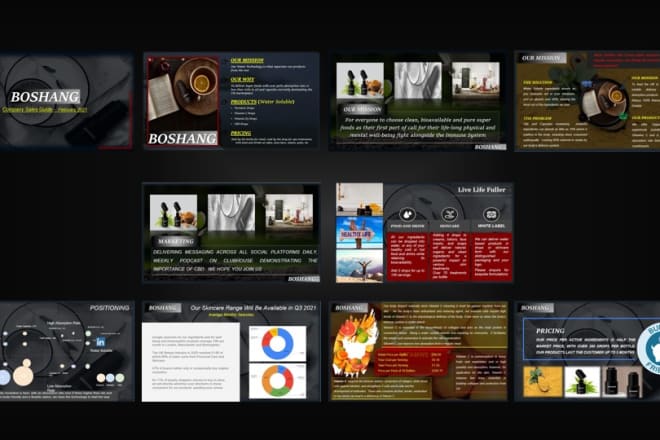Open the slide with book and tea photo
Viewport: 660px width, 440px height.
click(231, 101)
